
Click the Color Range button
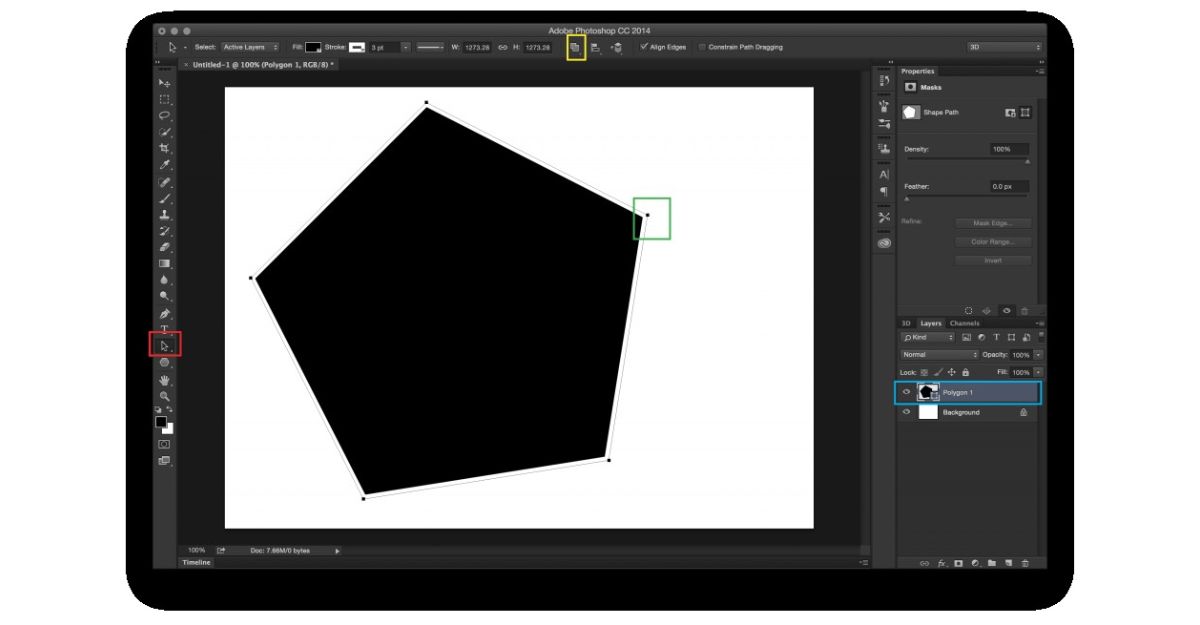pos(993,242)
